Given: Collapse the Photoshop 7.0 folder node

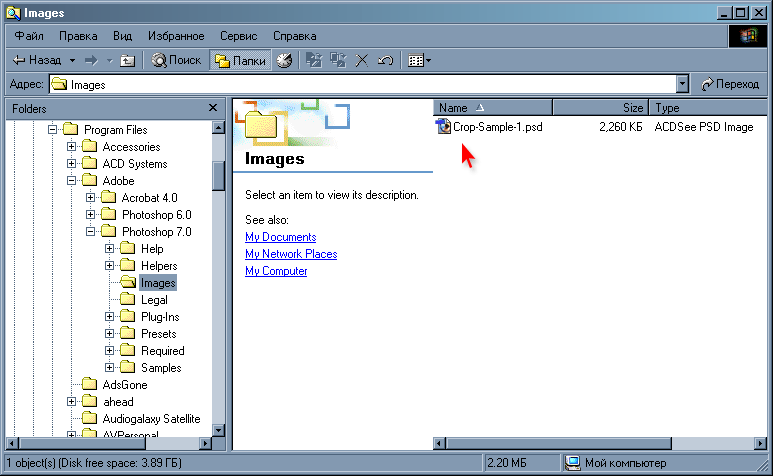Looking at the screenshot, I should pos(90,232).
